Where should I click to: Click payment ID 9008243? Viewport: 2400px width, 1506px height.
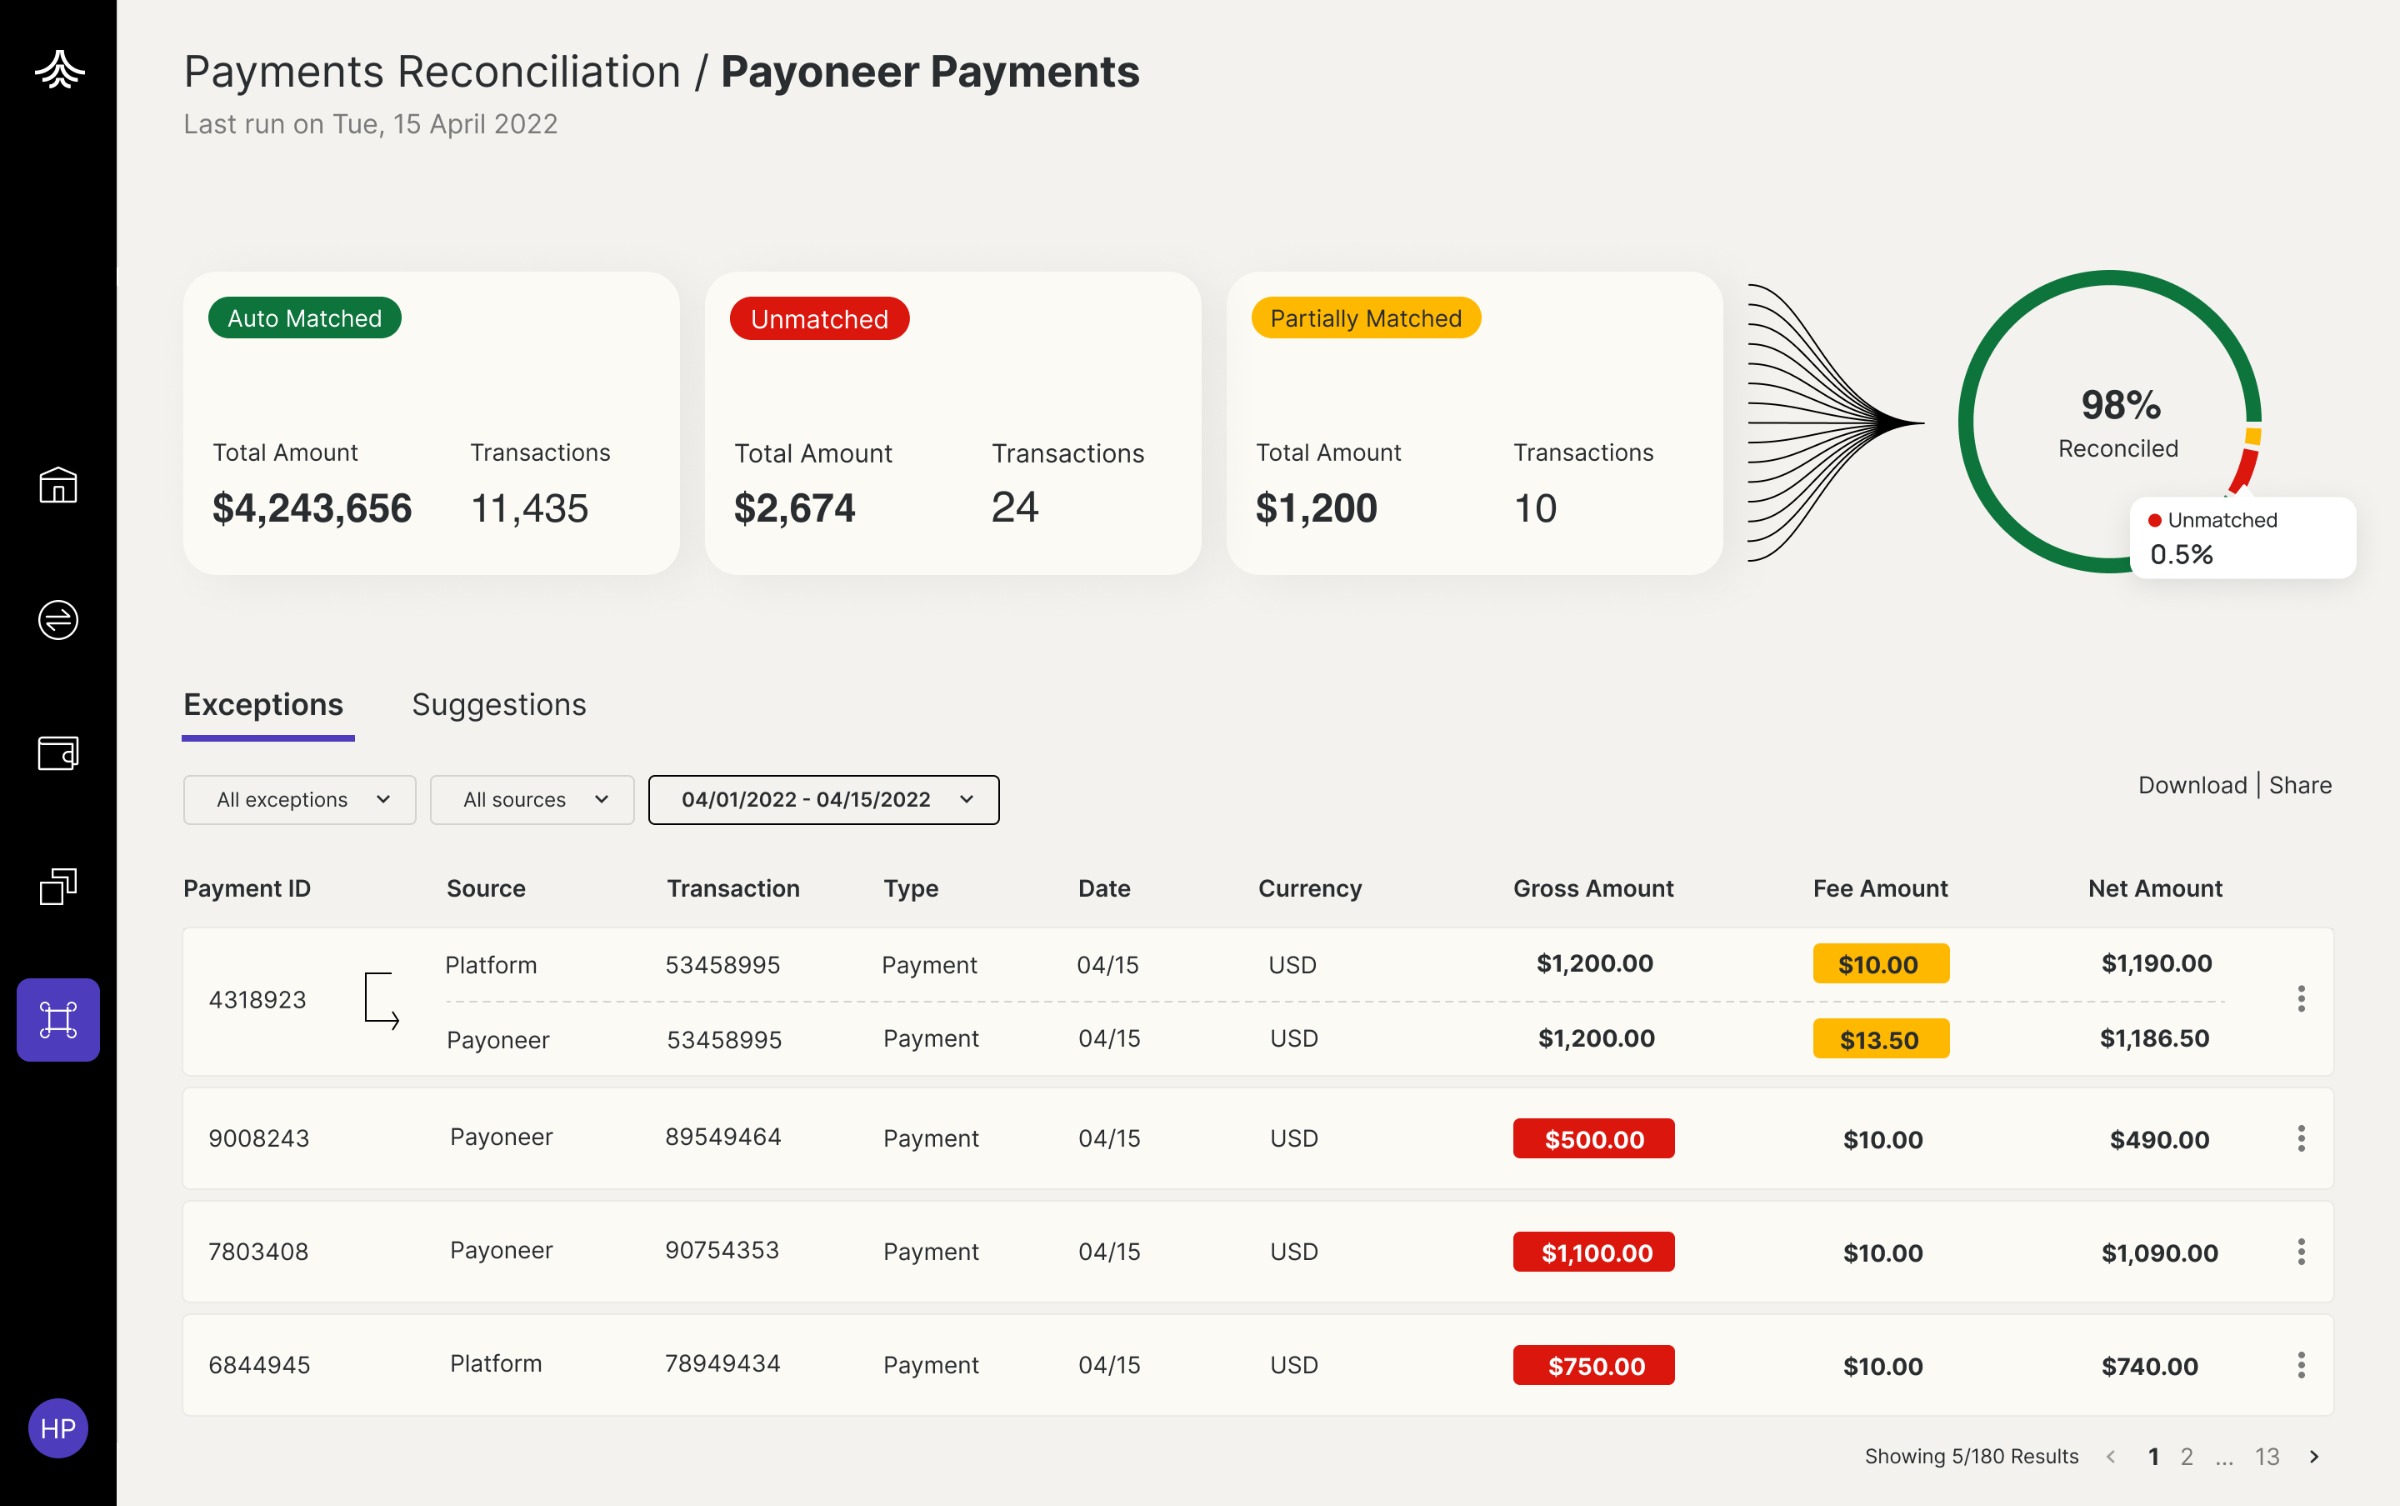tap(259, 1138)
